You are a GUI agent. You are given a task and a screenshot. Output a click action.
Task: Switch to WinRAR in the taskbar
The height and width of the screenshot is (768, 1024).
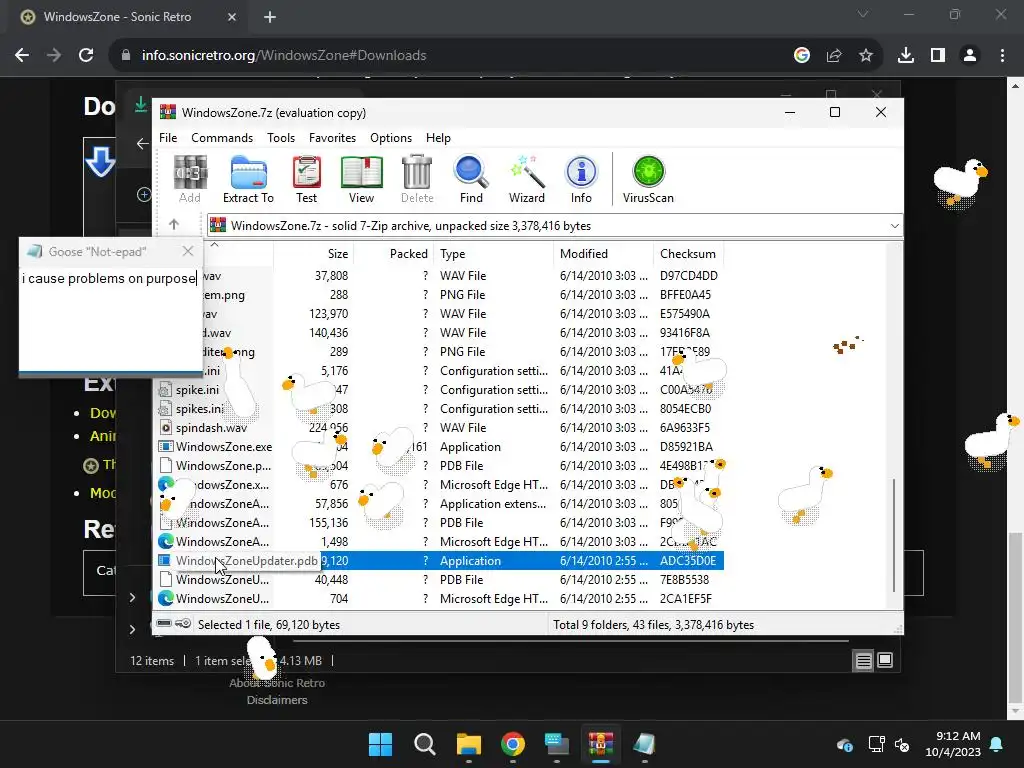600,744
